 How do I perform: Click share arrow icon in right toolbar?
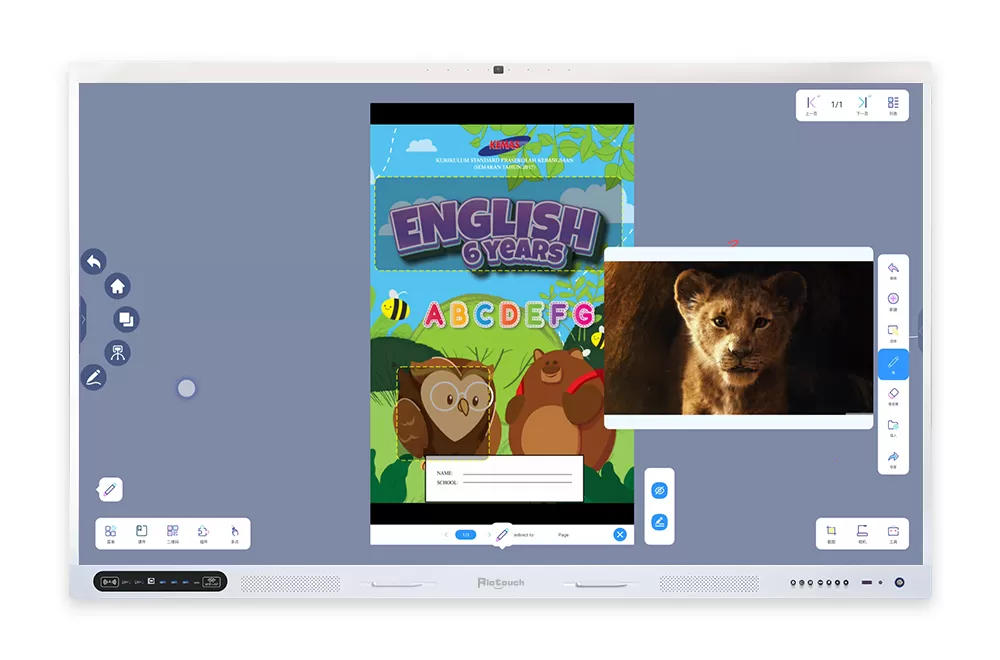click(x=893, y=459)
